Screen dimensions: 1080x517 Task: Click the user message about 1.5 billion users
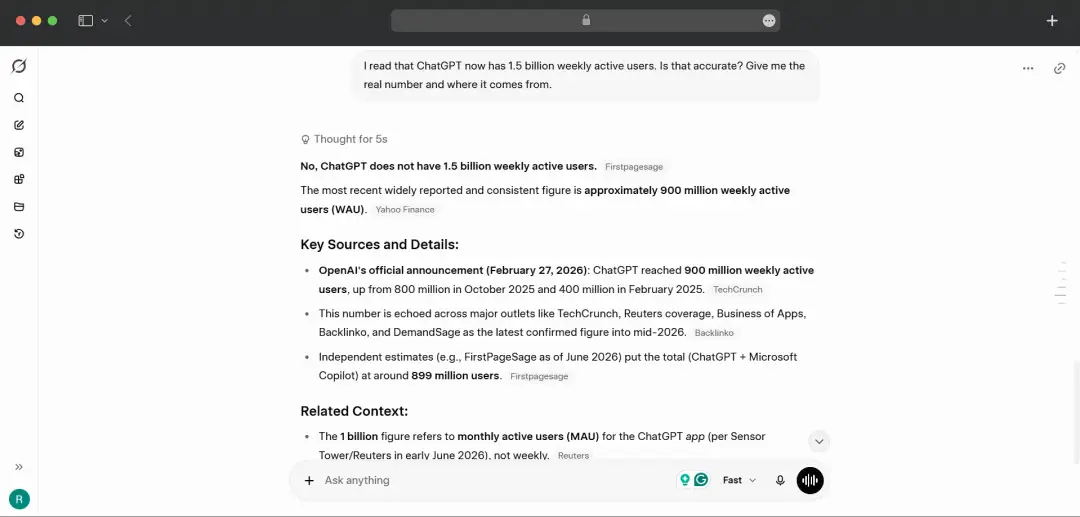[586, 76]
